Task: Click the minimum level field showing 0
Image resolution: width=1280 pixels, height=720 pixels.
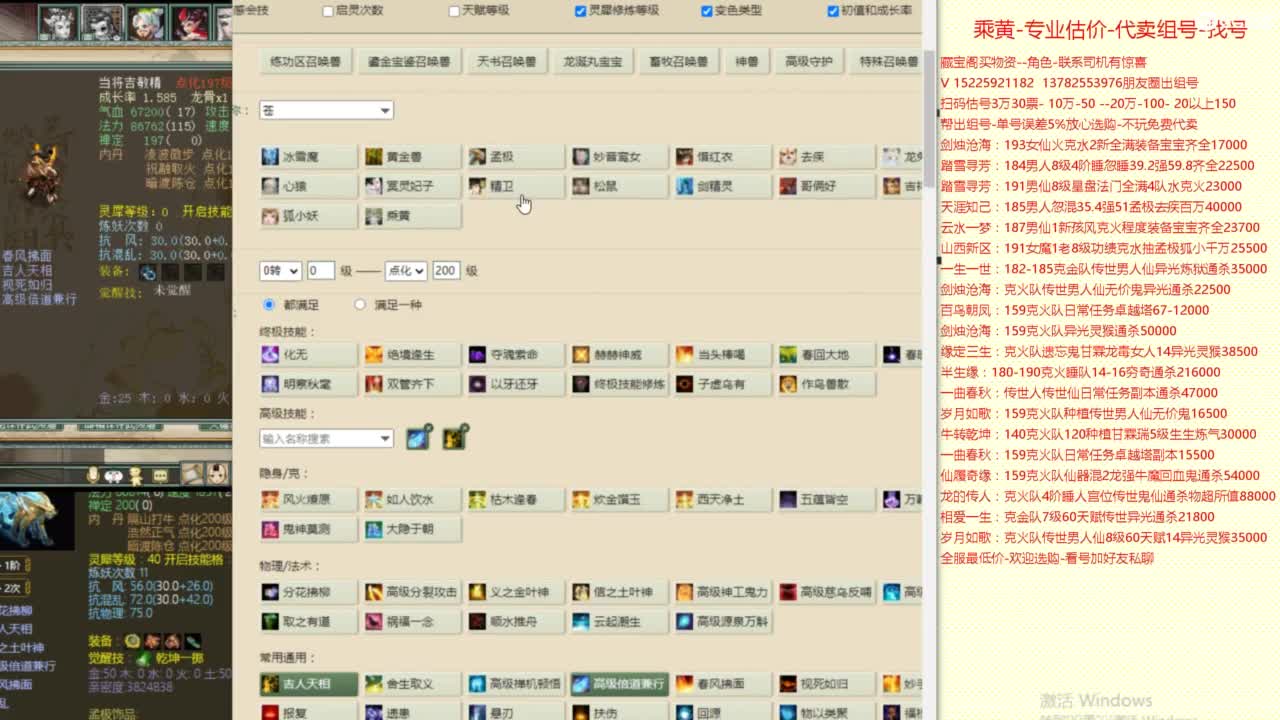Action: [x=320, y=270]
